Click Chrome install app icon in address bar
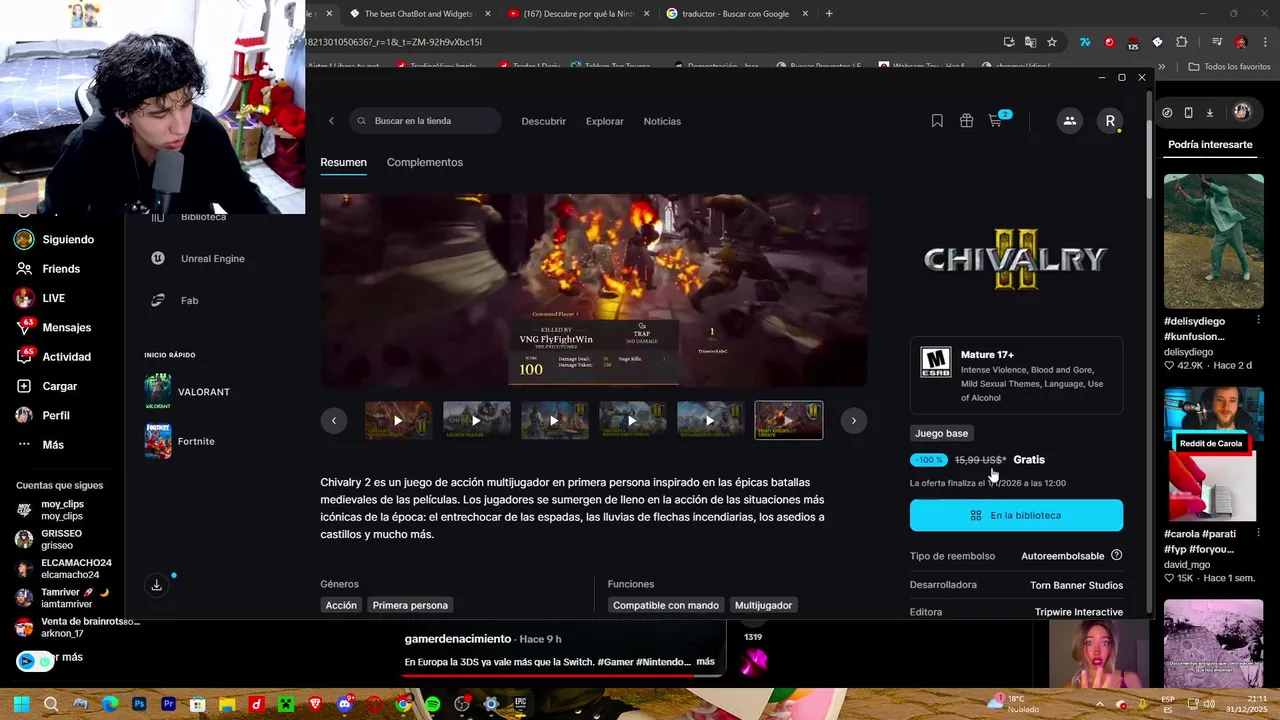This screenshot has width=1280, height=720. click(x=1009, y=42)
